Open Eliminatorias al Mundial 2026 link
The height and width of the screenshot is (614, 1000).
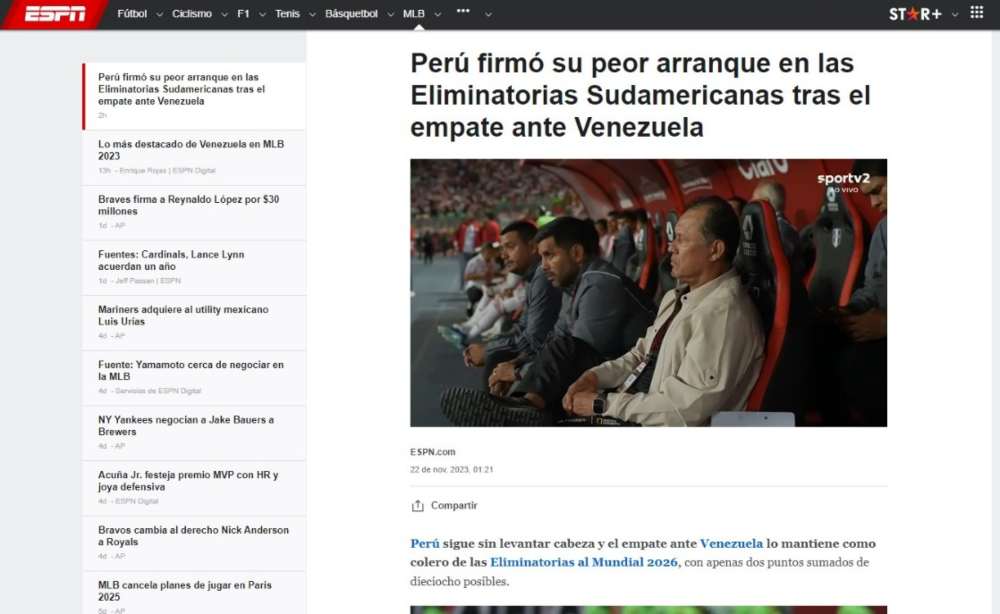[584, 562]
